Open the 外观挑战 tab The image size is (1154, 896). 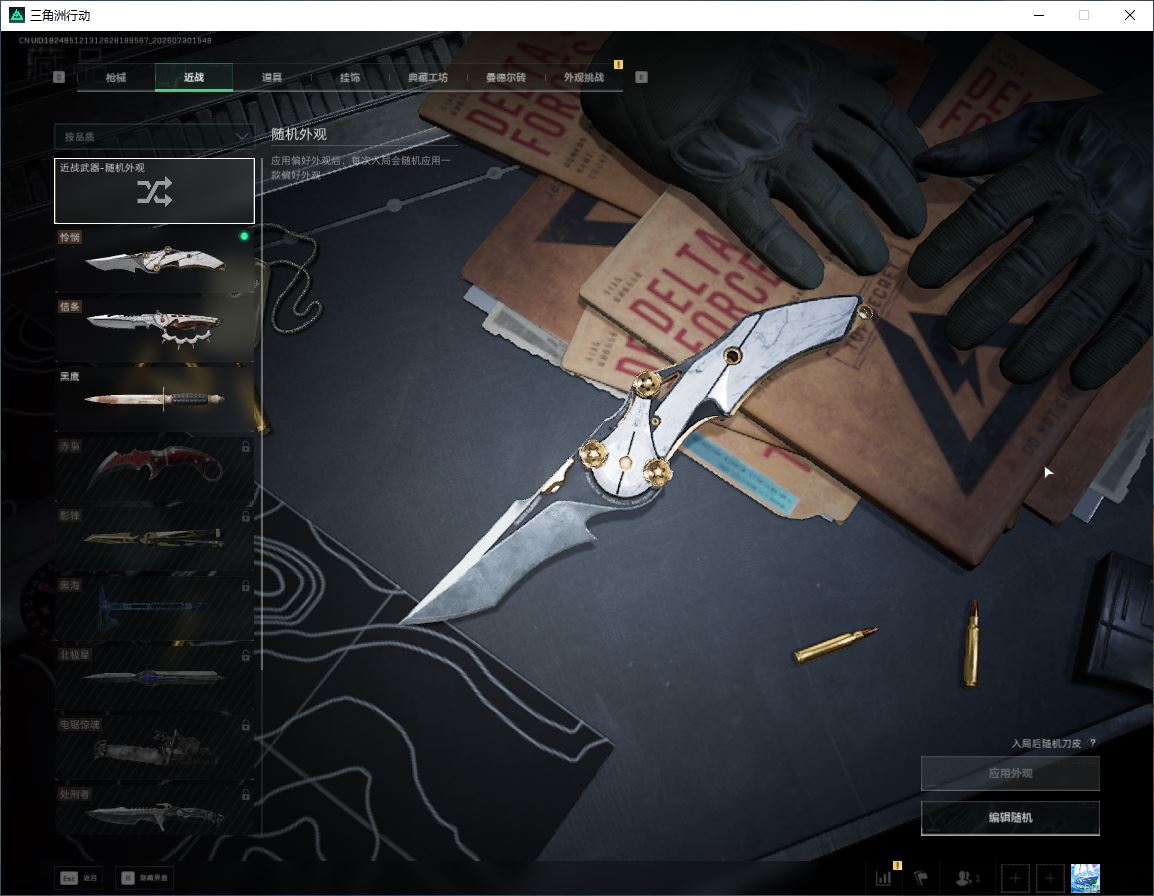584,77
